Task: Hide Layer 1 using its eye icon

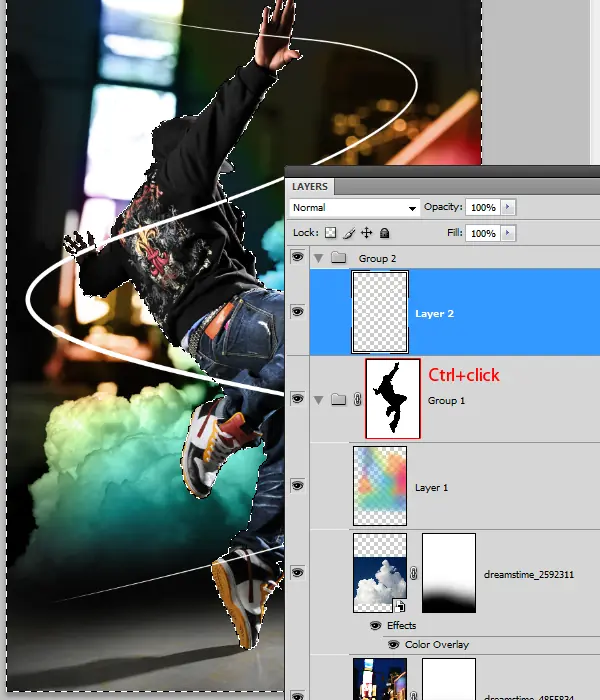Action: pos(298,485)
